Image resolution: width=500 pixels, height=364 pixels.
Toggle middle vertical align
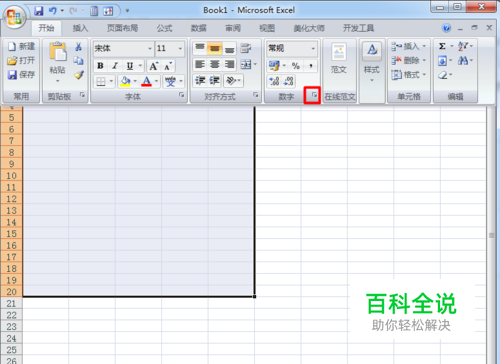pos(215,48)
